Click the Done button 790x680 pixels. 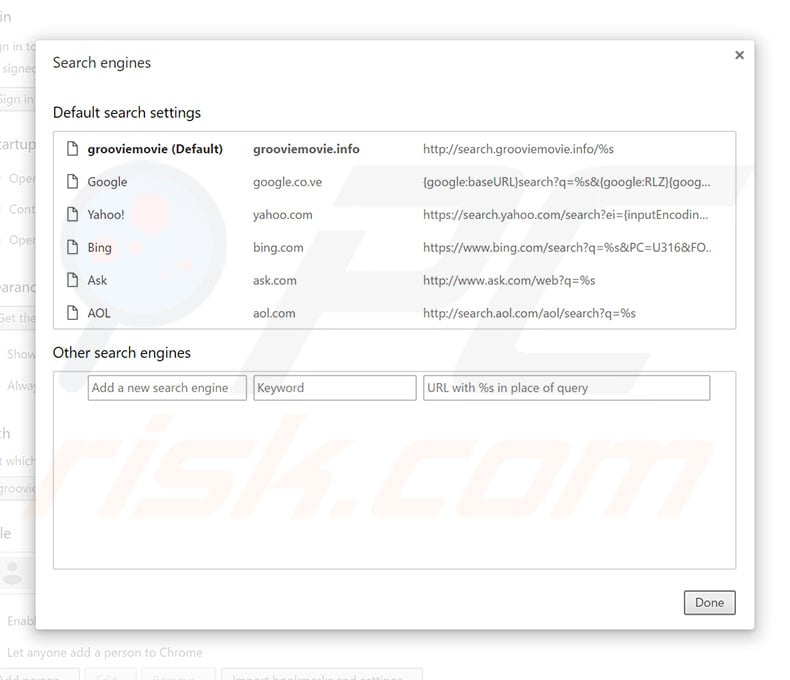click(x=709, y=602)
